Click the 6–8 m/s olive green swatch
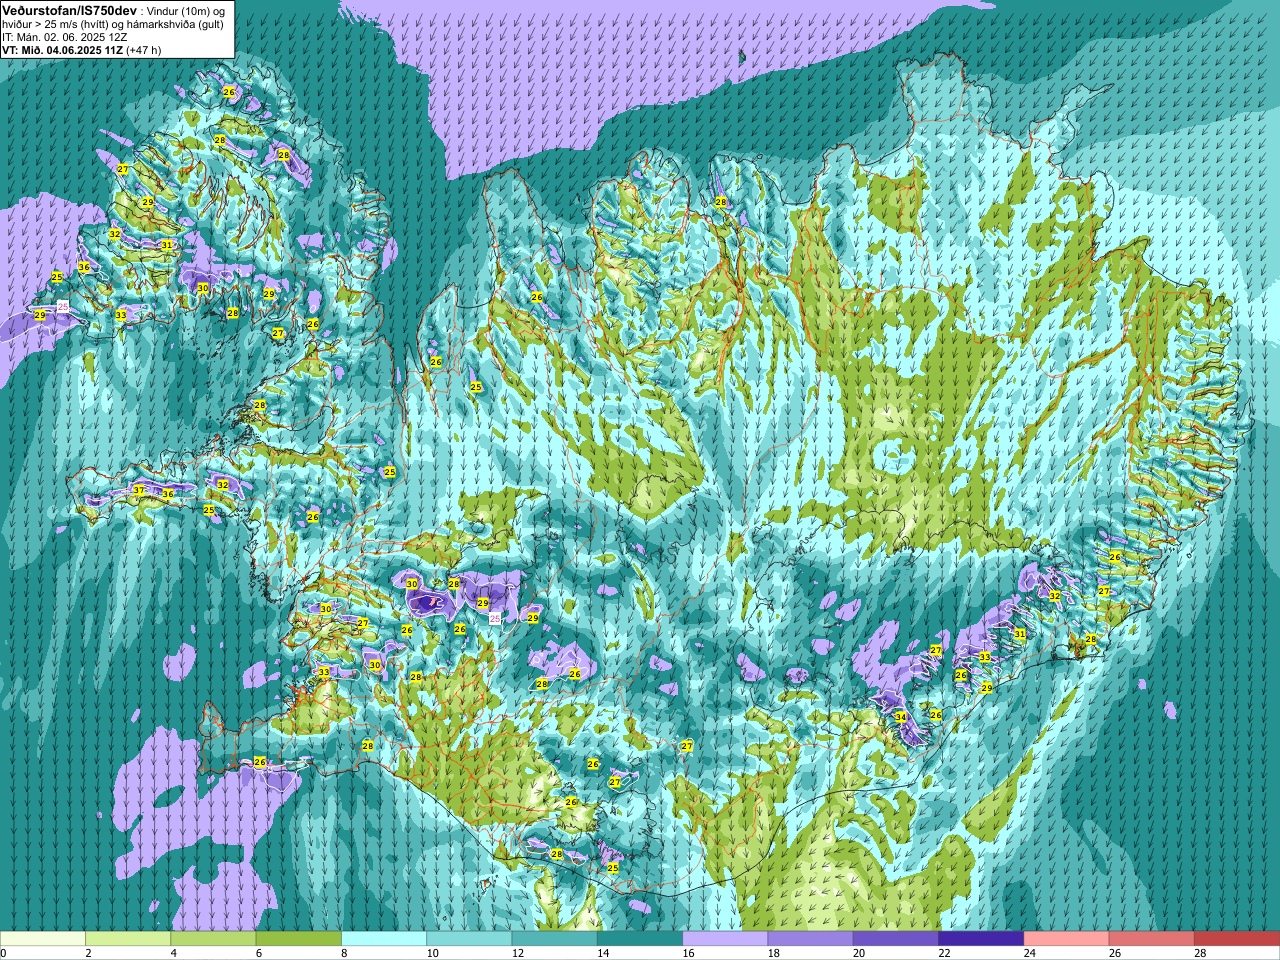Viewport: 1280px width, 960px height. pyautogui.click(x=299, y=939)
